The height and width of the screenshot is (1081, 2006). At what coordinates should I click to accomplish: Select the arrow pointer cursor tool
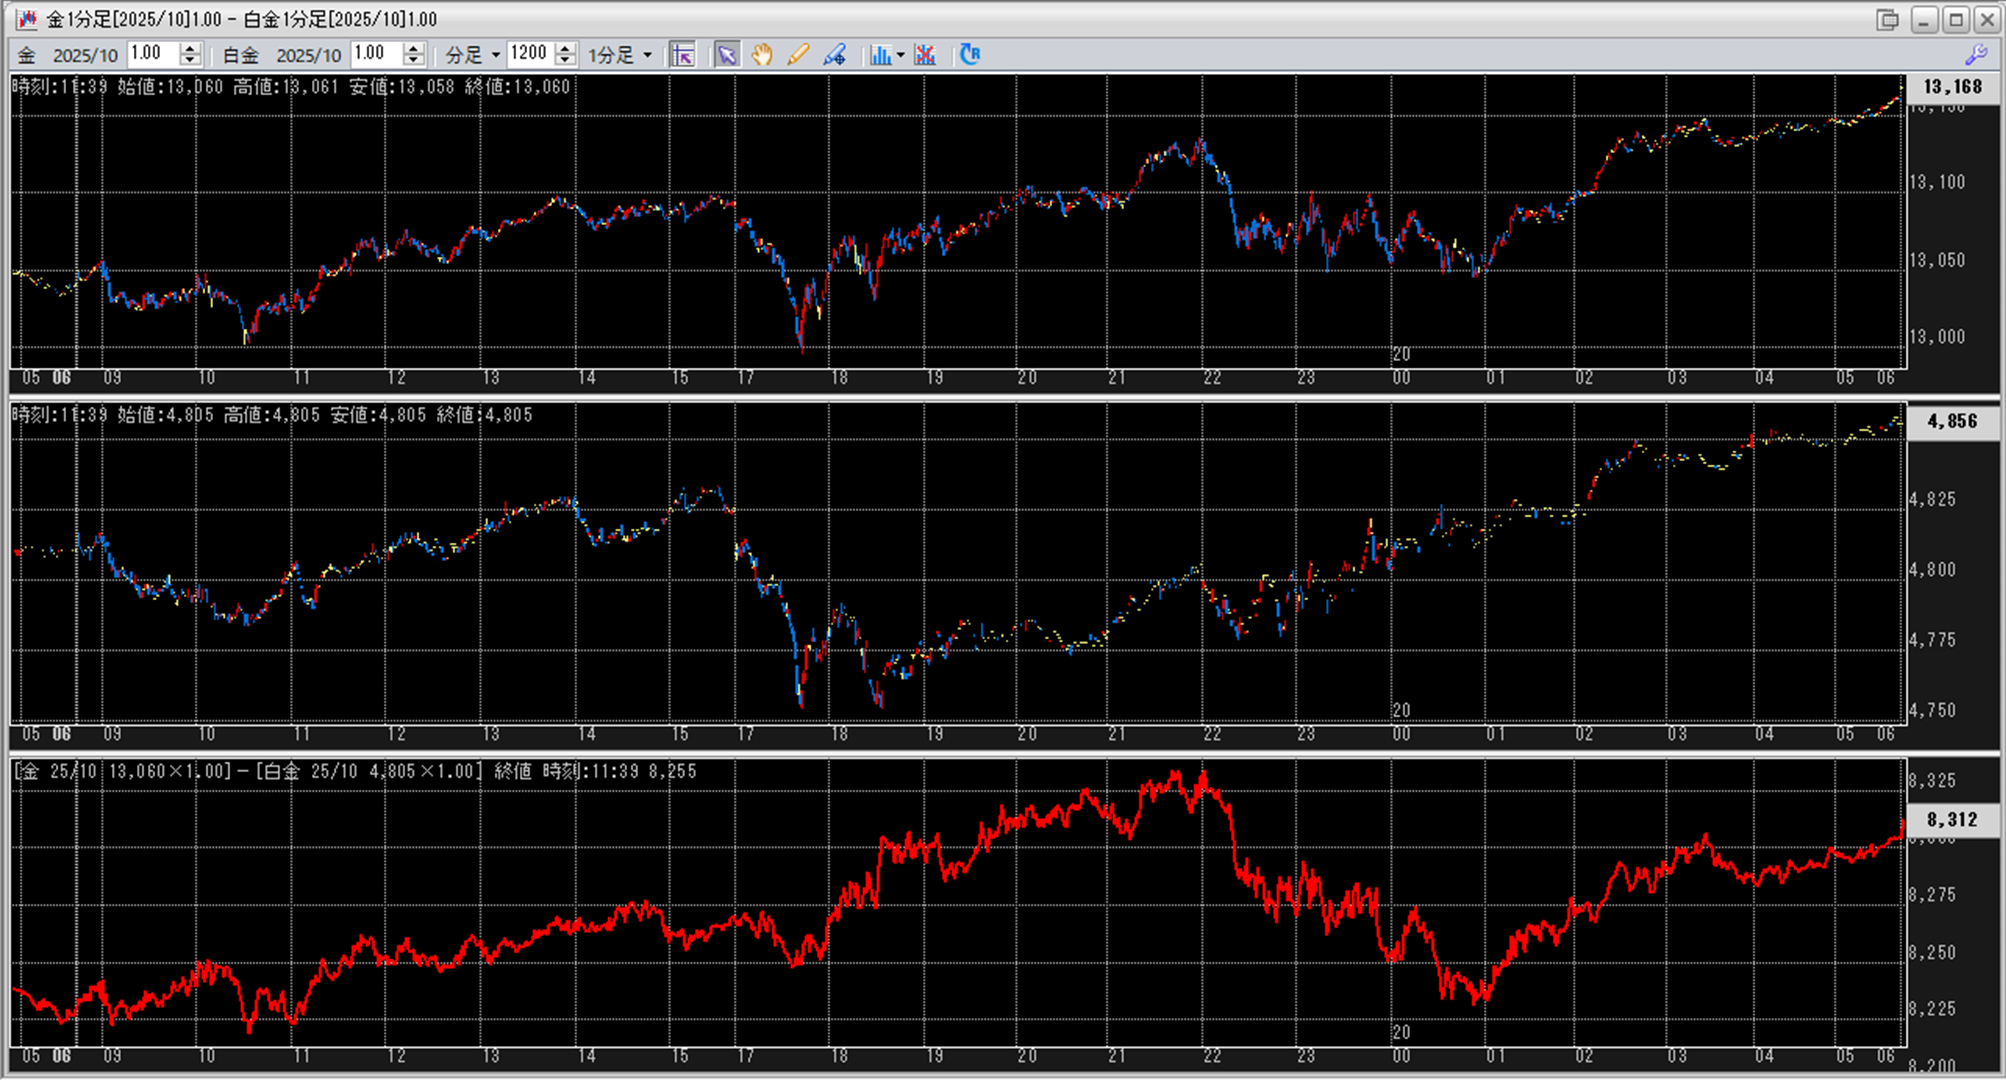click(726, 55)
